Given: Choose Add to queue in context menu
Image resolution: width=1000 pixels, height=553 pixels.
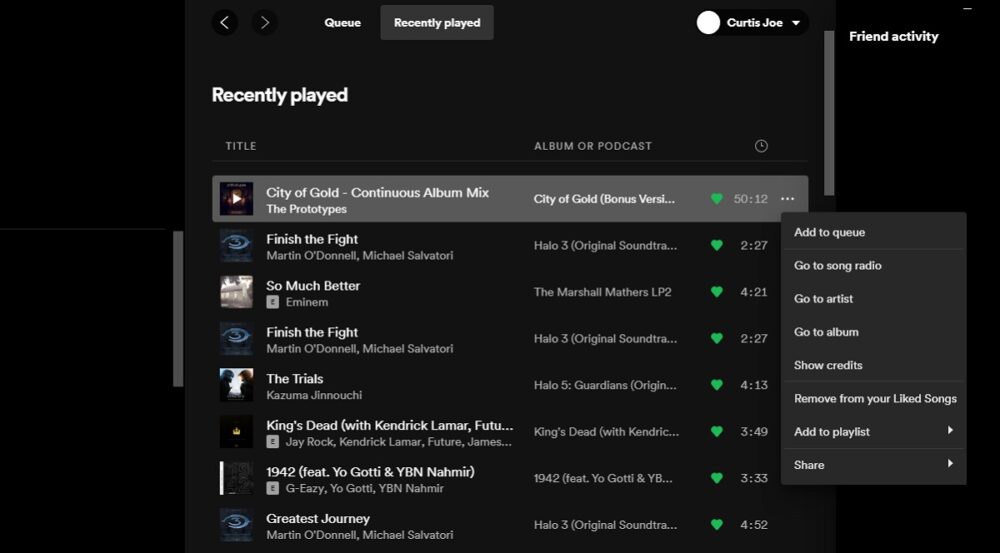Looking at the screenshot, I should [874, 233].
